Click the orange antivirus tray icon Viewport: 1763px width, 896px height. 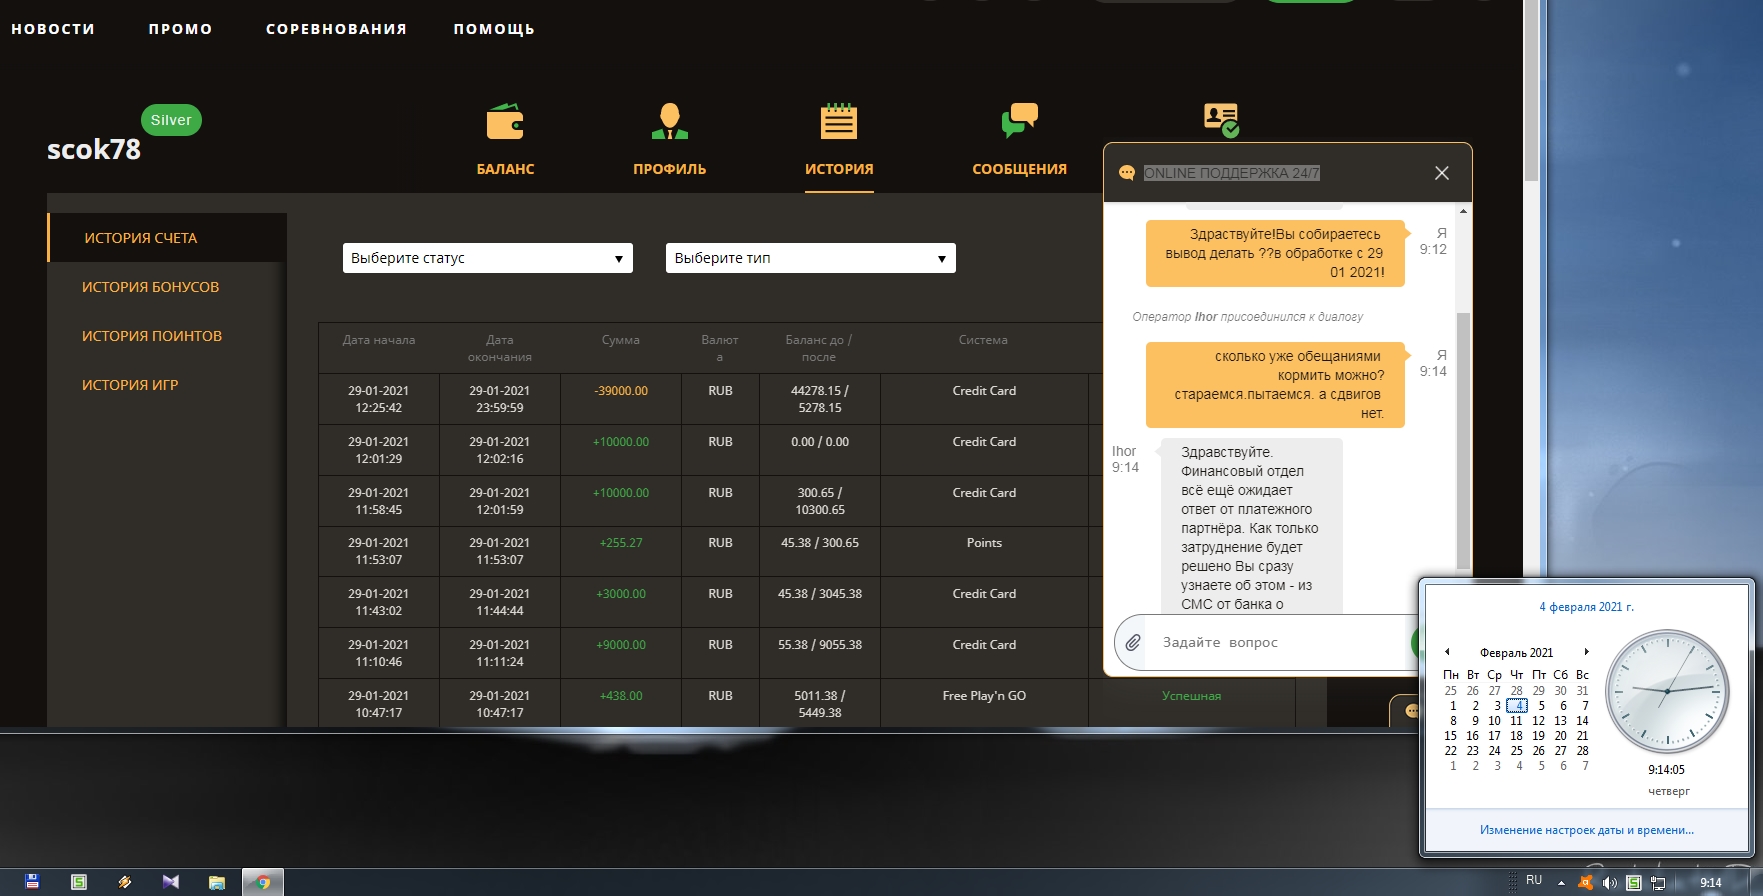(1585, 883)
